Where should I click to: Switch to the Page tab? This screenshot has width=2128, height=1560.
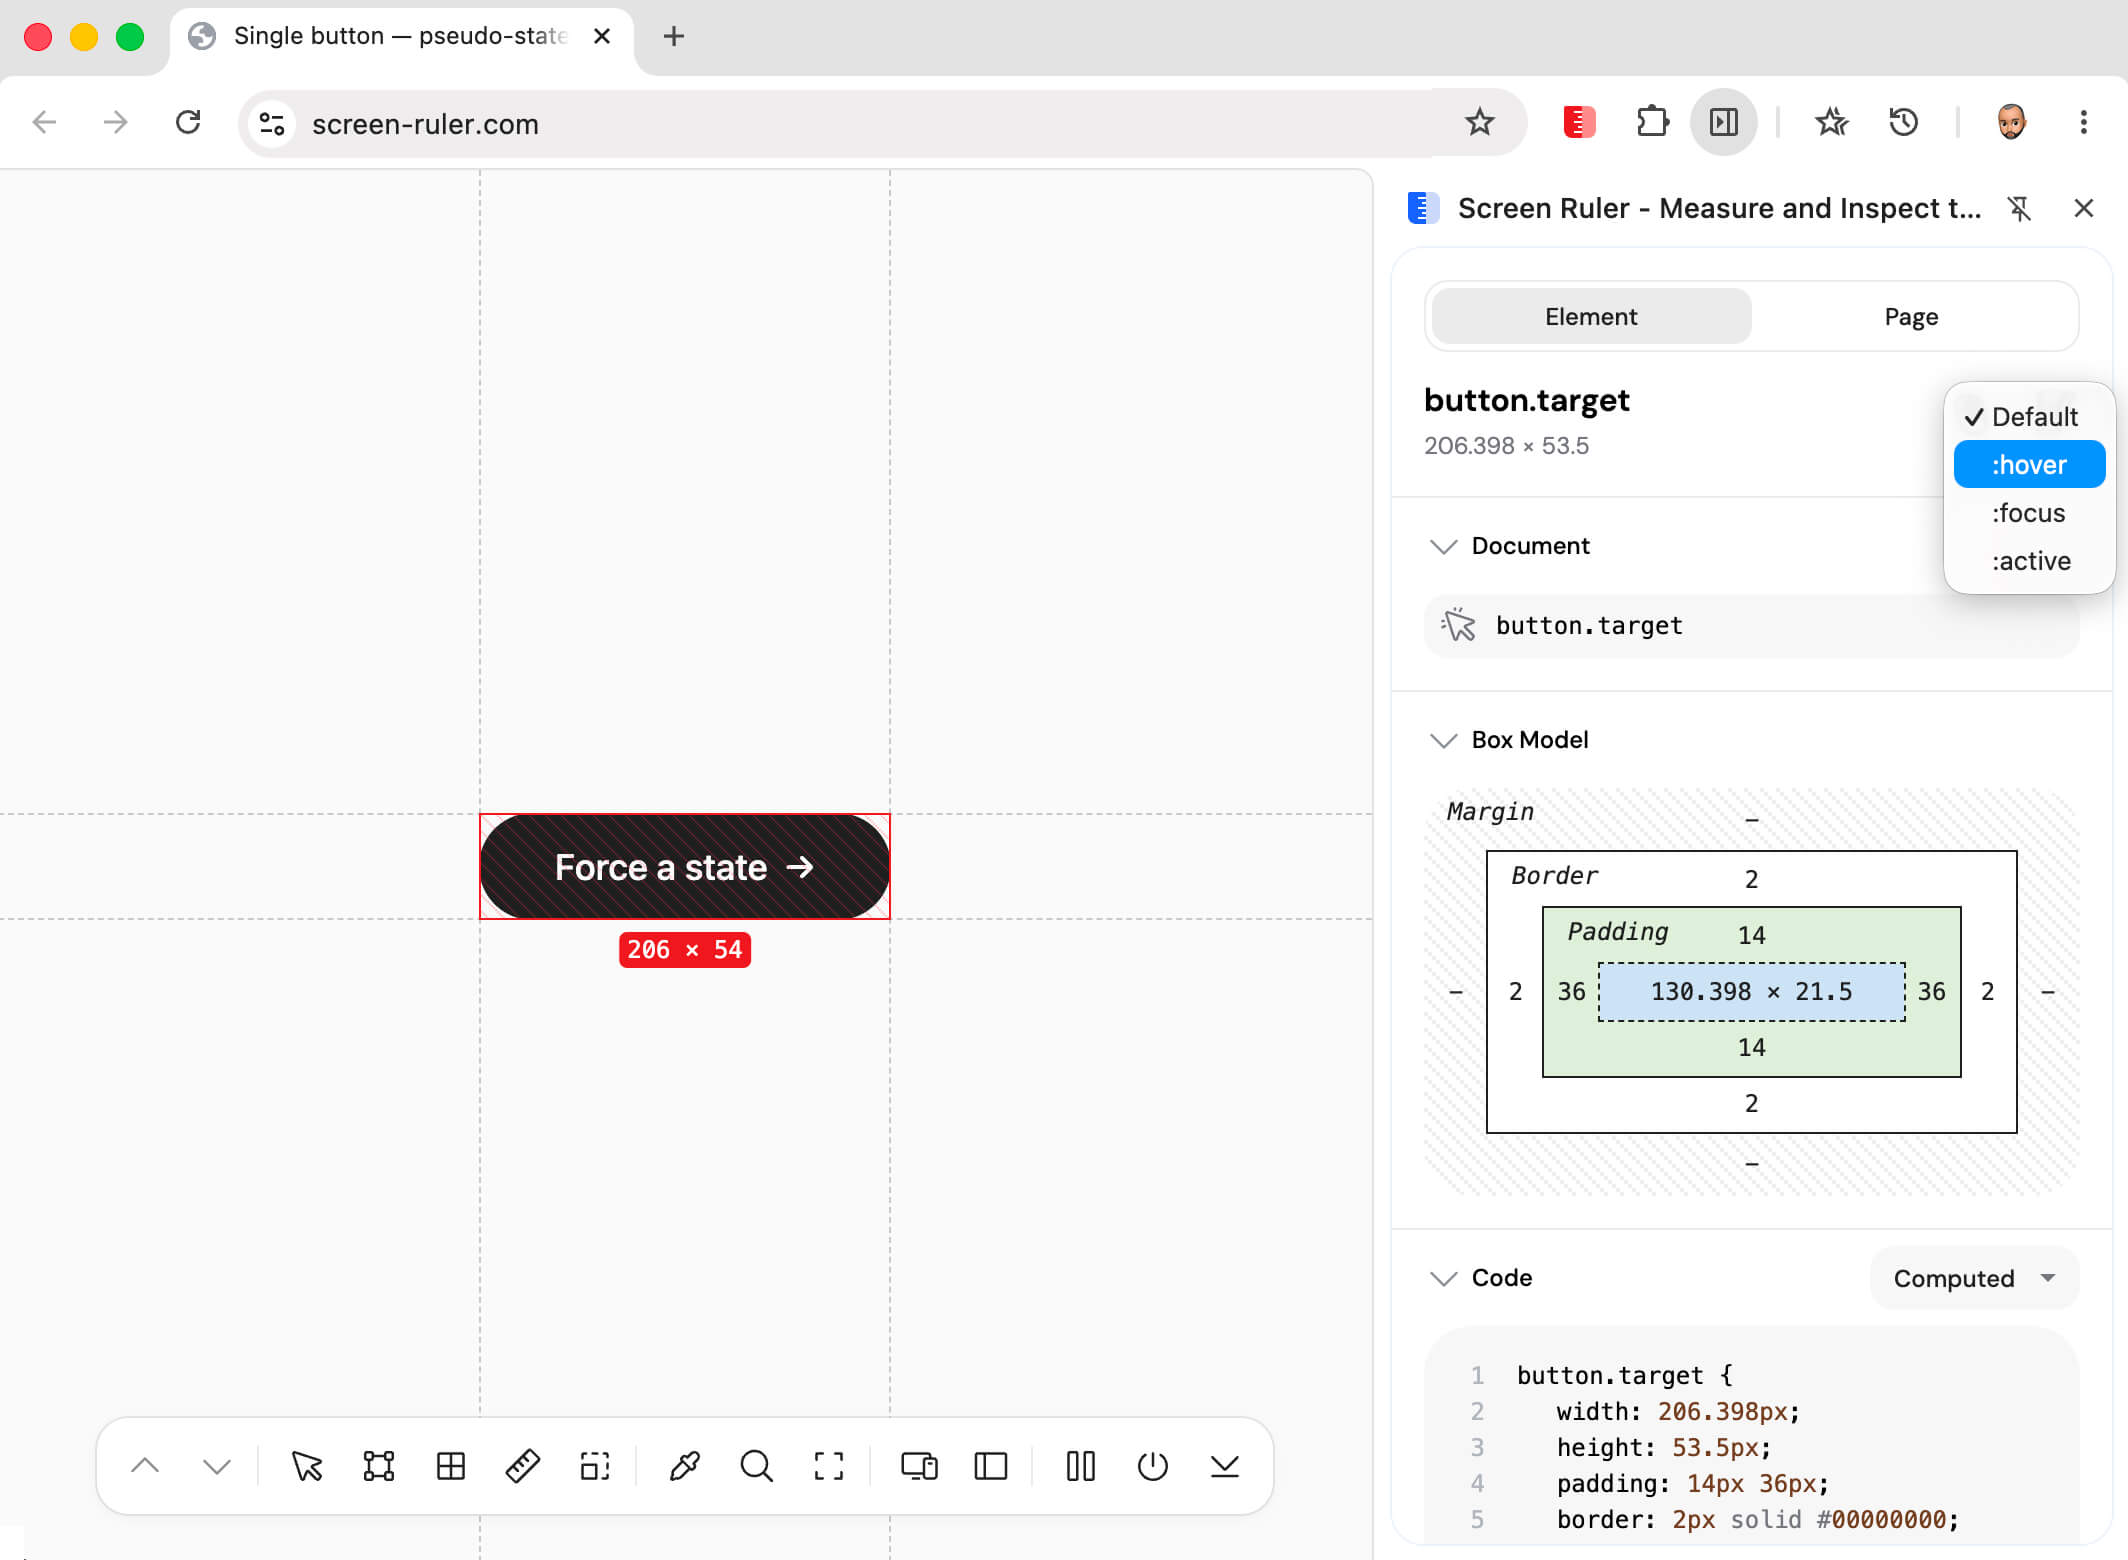coord(1911,317)
